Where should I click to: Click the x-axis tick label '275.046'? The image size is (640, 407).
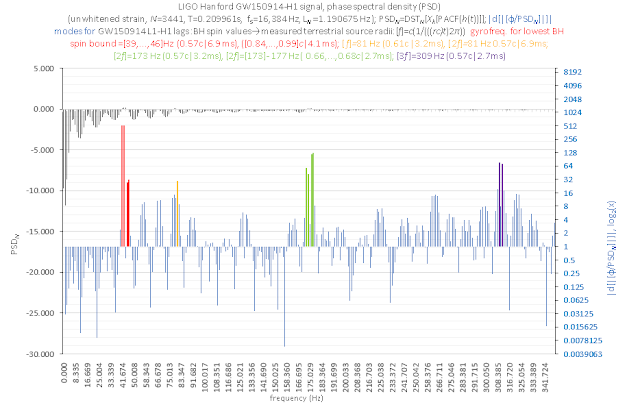[x=451, y=376]
